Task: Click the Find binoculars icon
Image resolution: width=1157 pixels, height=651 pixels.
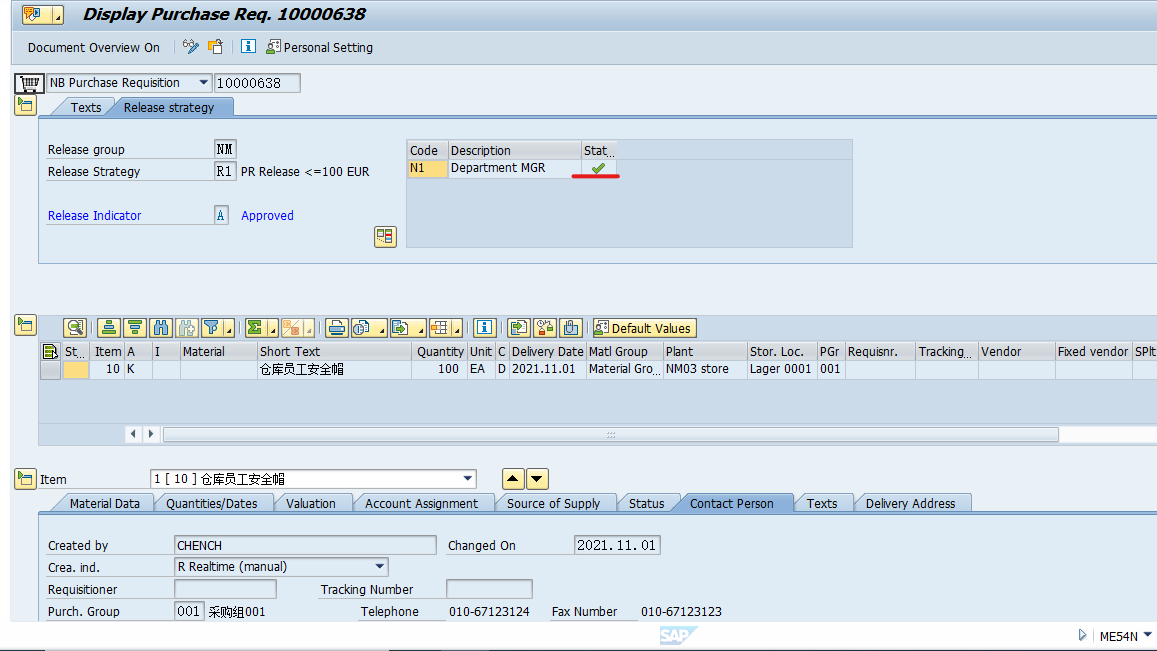Action: [161, 328]
